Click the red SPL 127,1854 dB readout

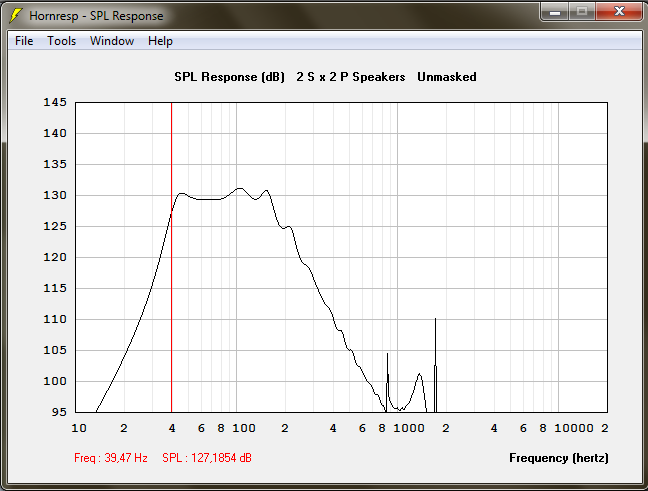(207, 458)
